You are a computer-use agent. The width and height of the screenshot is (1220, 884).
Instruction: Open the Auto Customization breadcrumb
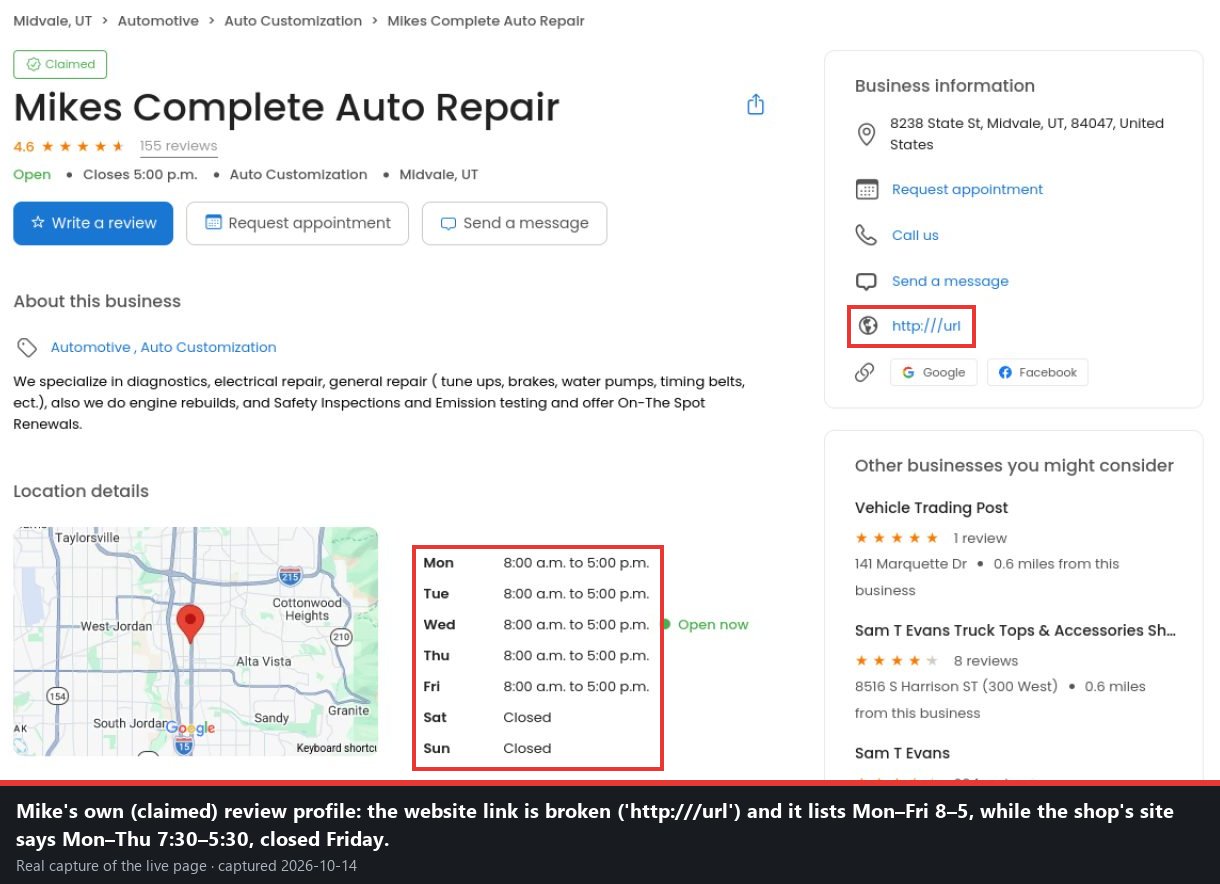tap(293, 21)
